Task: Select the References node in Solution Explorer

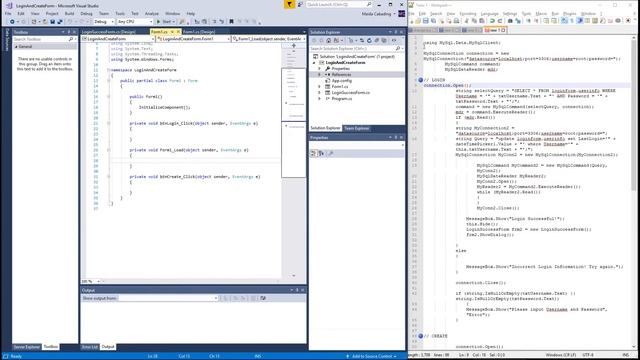Action: tap(341, 75)
